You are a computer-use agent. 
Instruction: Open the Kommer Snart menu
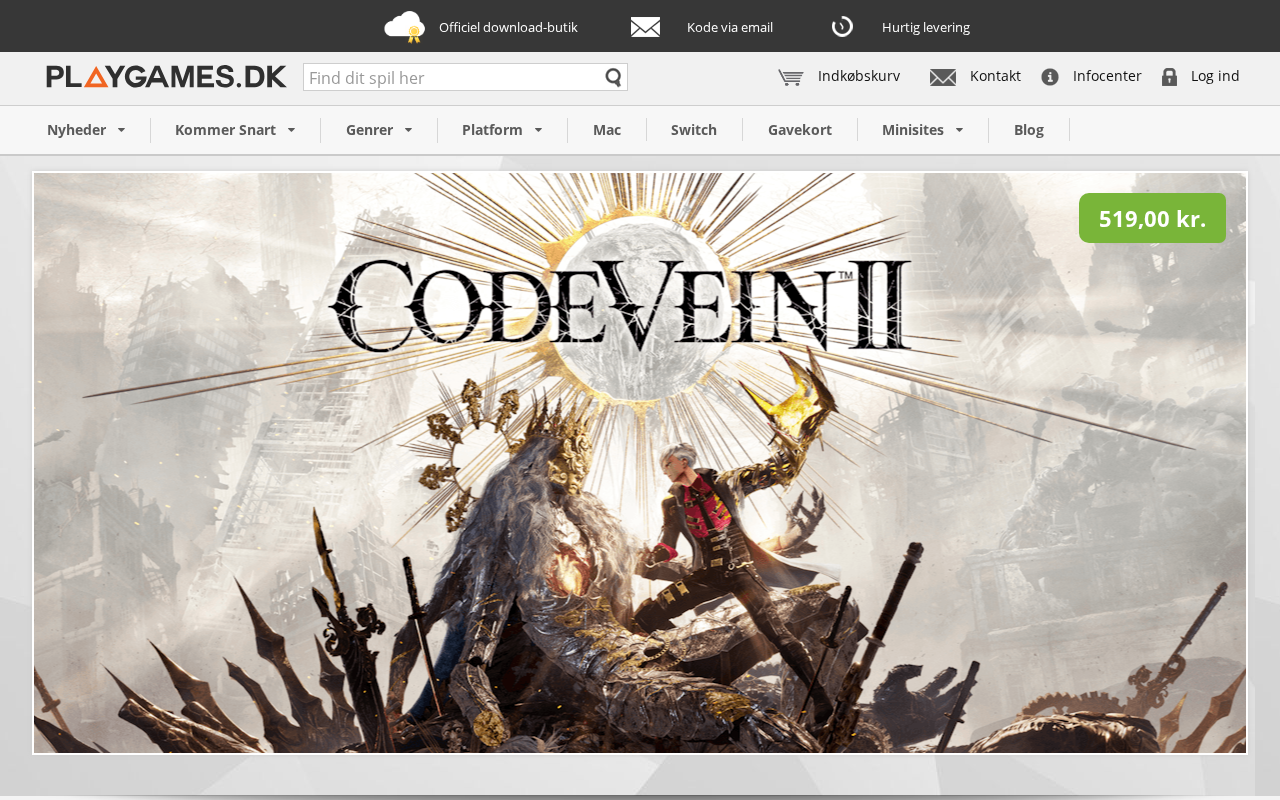[225, 130]
